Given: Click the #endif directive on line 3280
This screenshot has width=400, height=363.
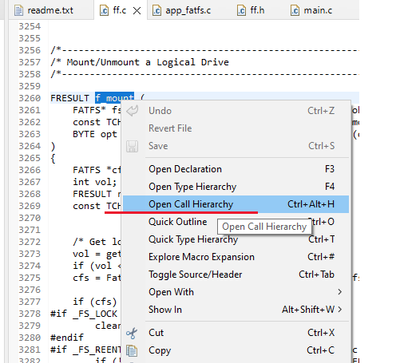Looking at the screenshot, I should pyautogui.click(x=67, y=337).
